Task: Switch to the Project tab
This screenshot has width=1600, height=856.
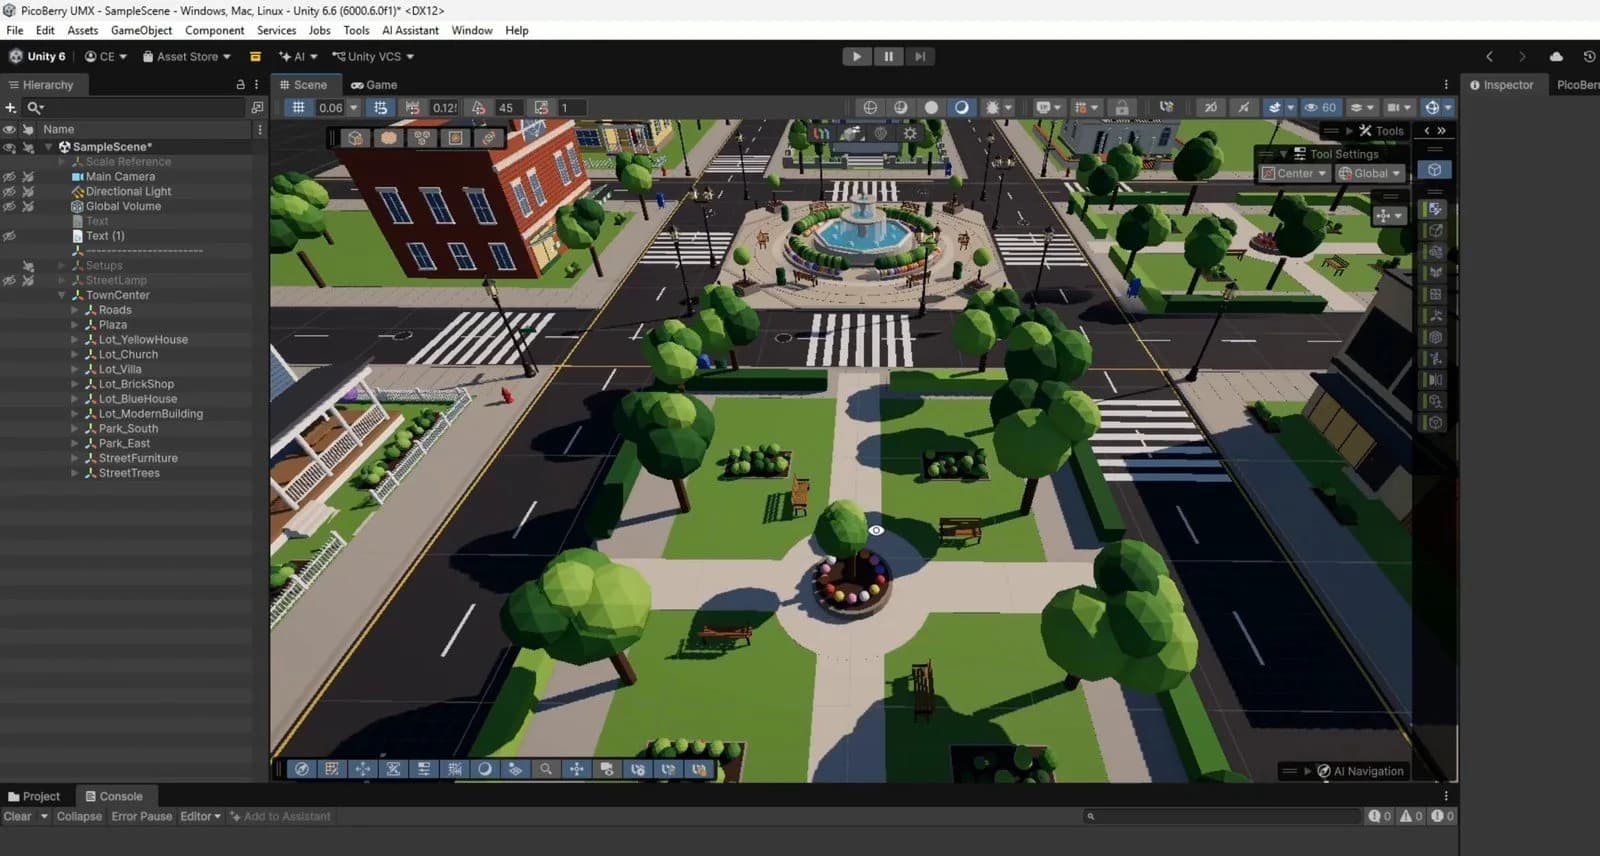Action: point(34,797)
